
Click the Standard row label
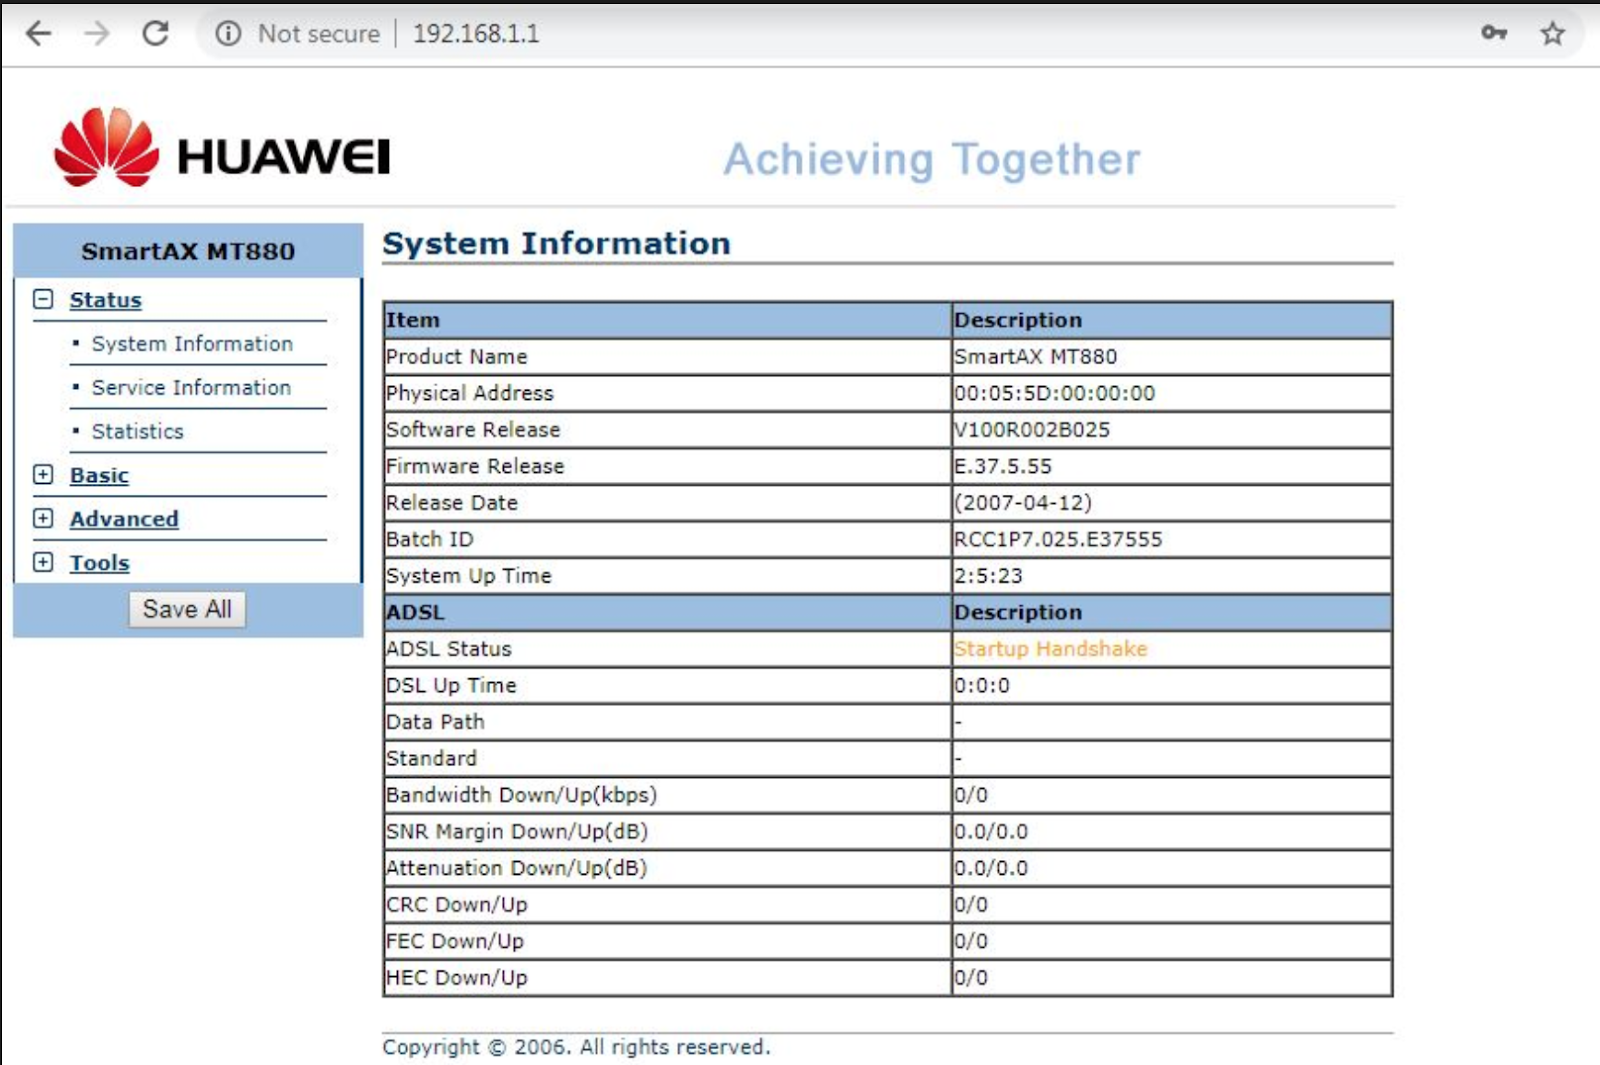tap(432, 759)
